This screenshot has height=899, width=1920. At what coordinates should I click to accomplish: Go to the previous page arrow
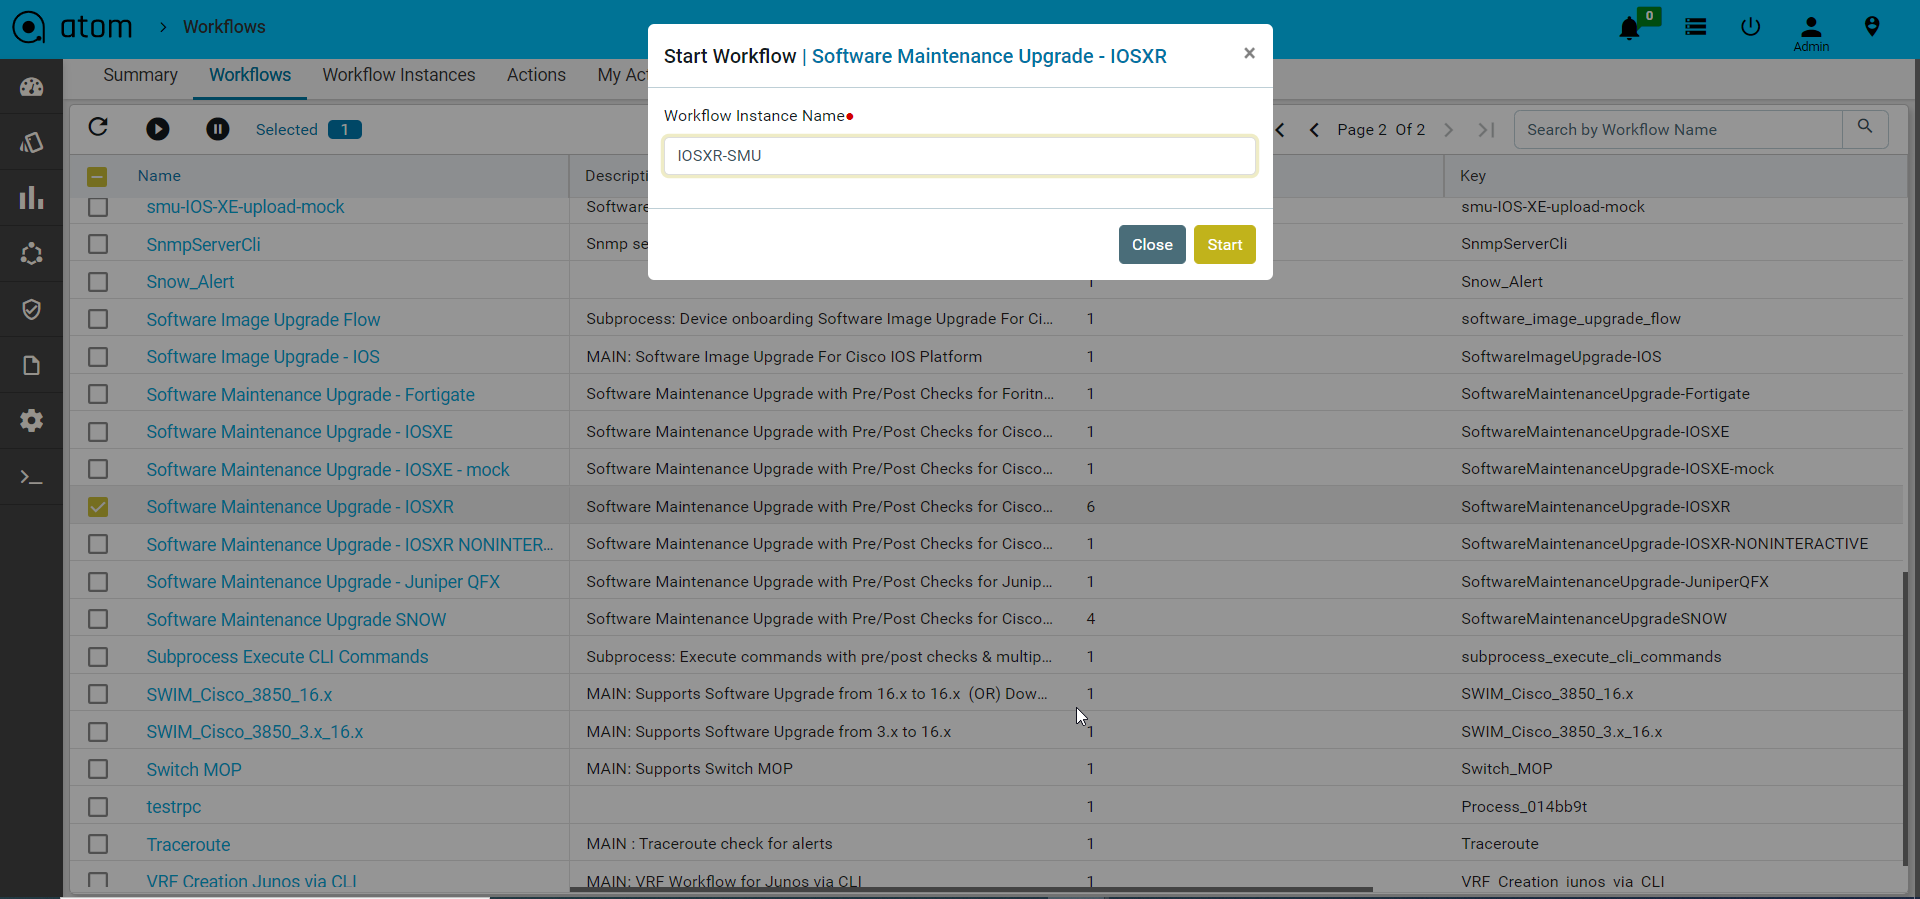(1314, 130)
